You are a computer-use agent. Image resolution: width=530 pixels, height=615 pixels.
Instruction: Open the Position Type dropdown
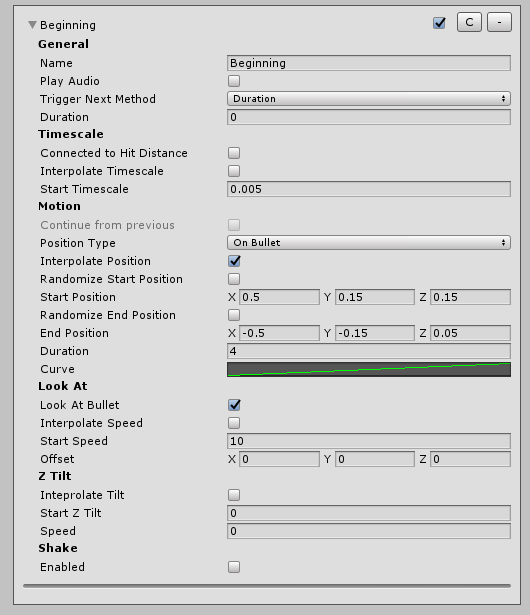click(x=369, y=243)
